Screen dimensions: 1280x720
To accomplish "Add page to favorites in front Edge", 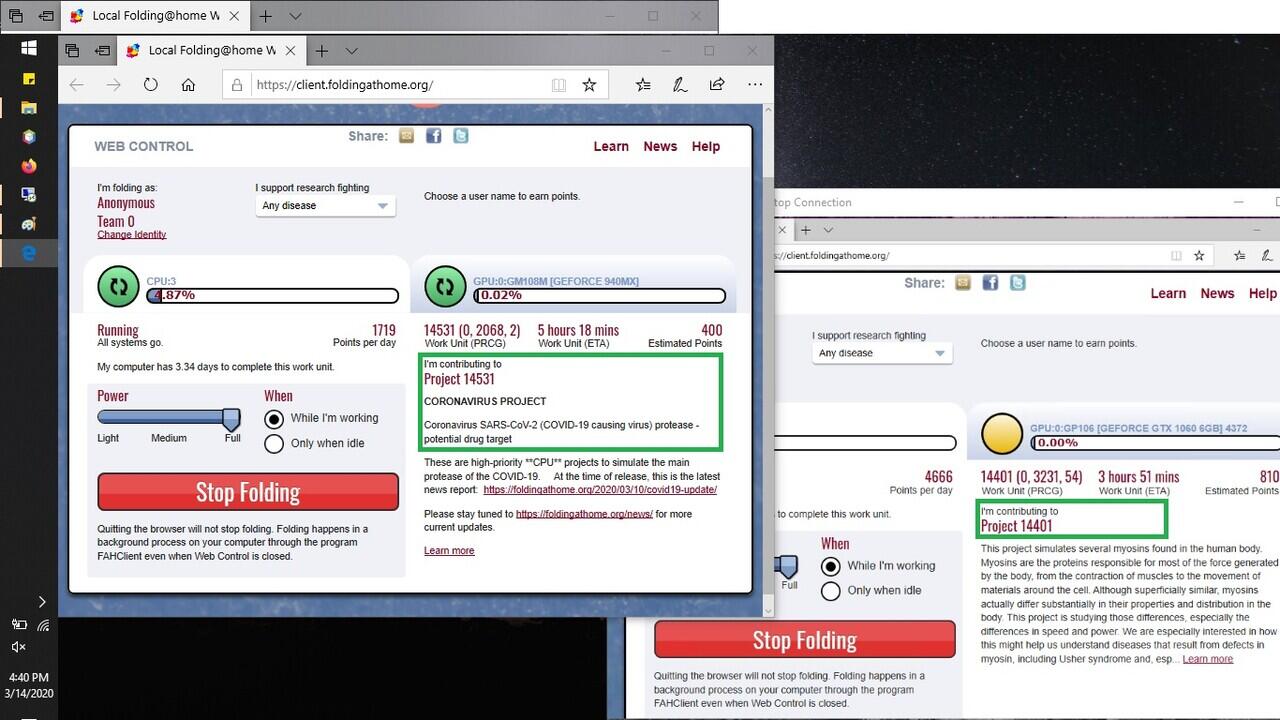I will click(589, 85).
